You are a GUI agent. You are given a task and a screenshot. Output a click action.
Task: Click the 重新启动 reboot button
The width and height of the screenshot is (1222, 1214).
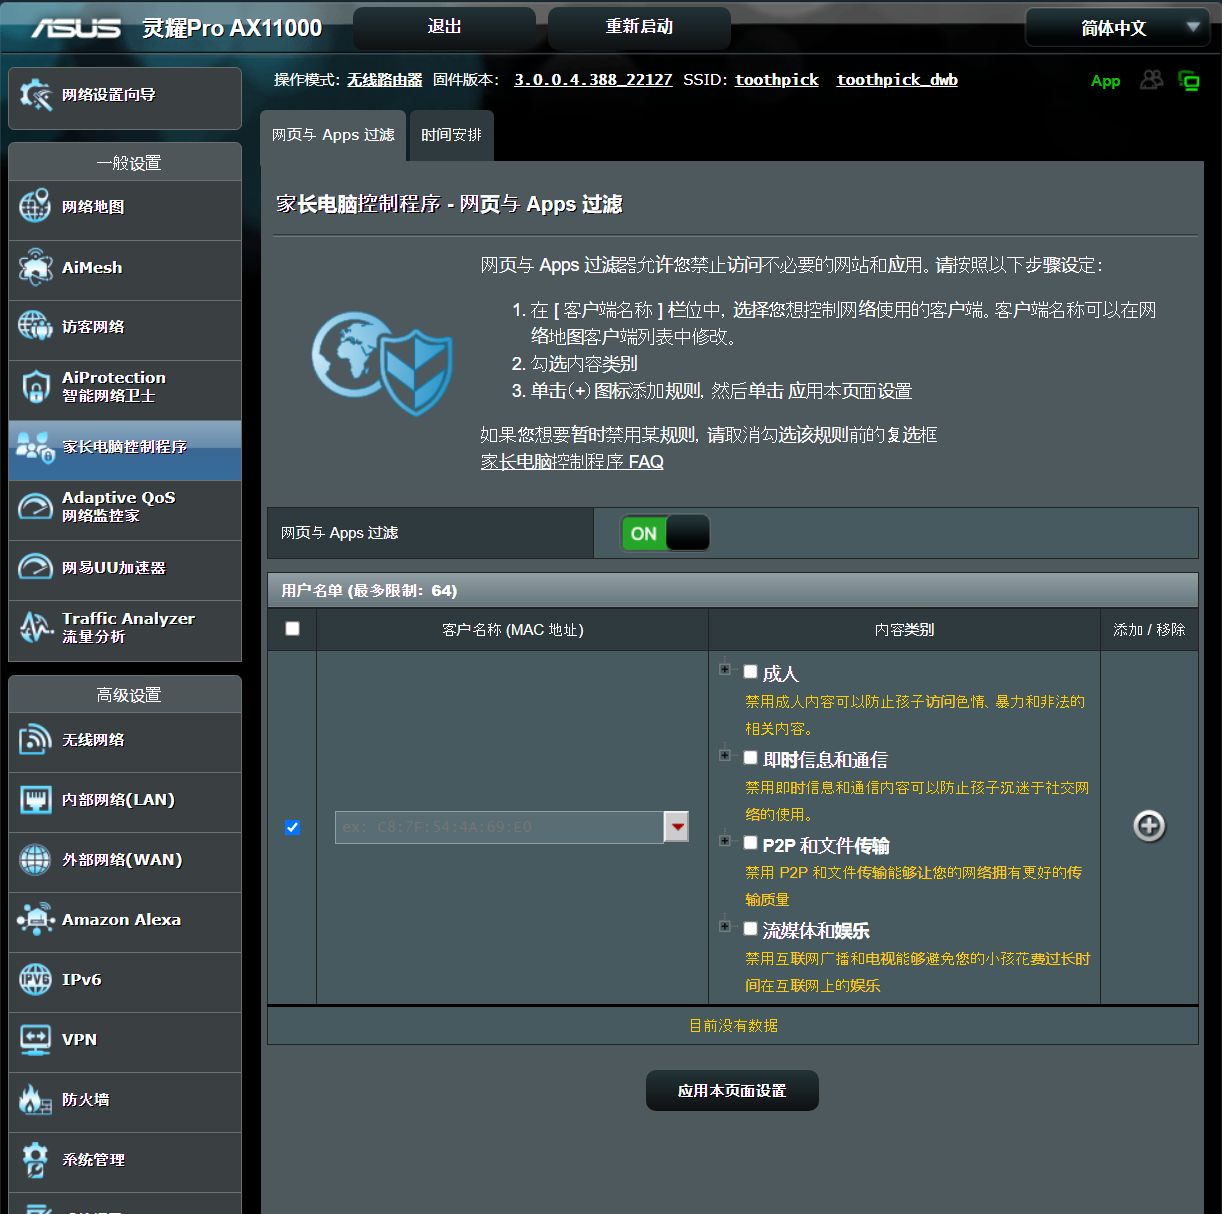(639, 27)
